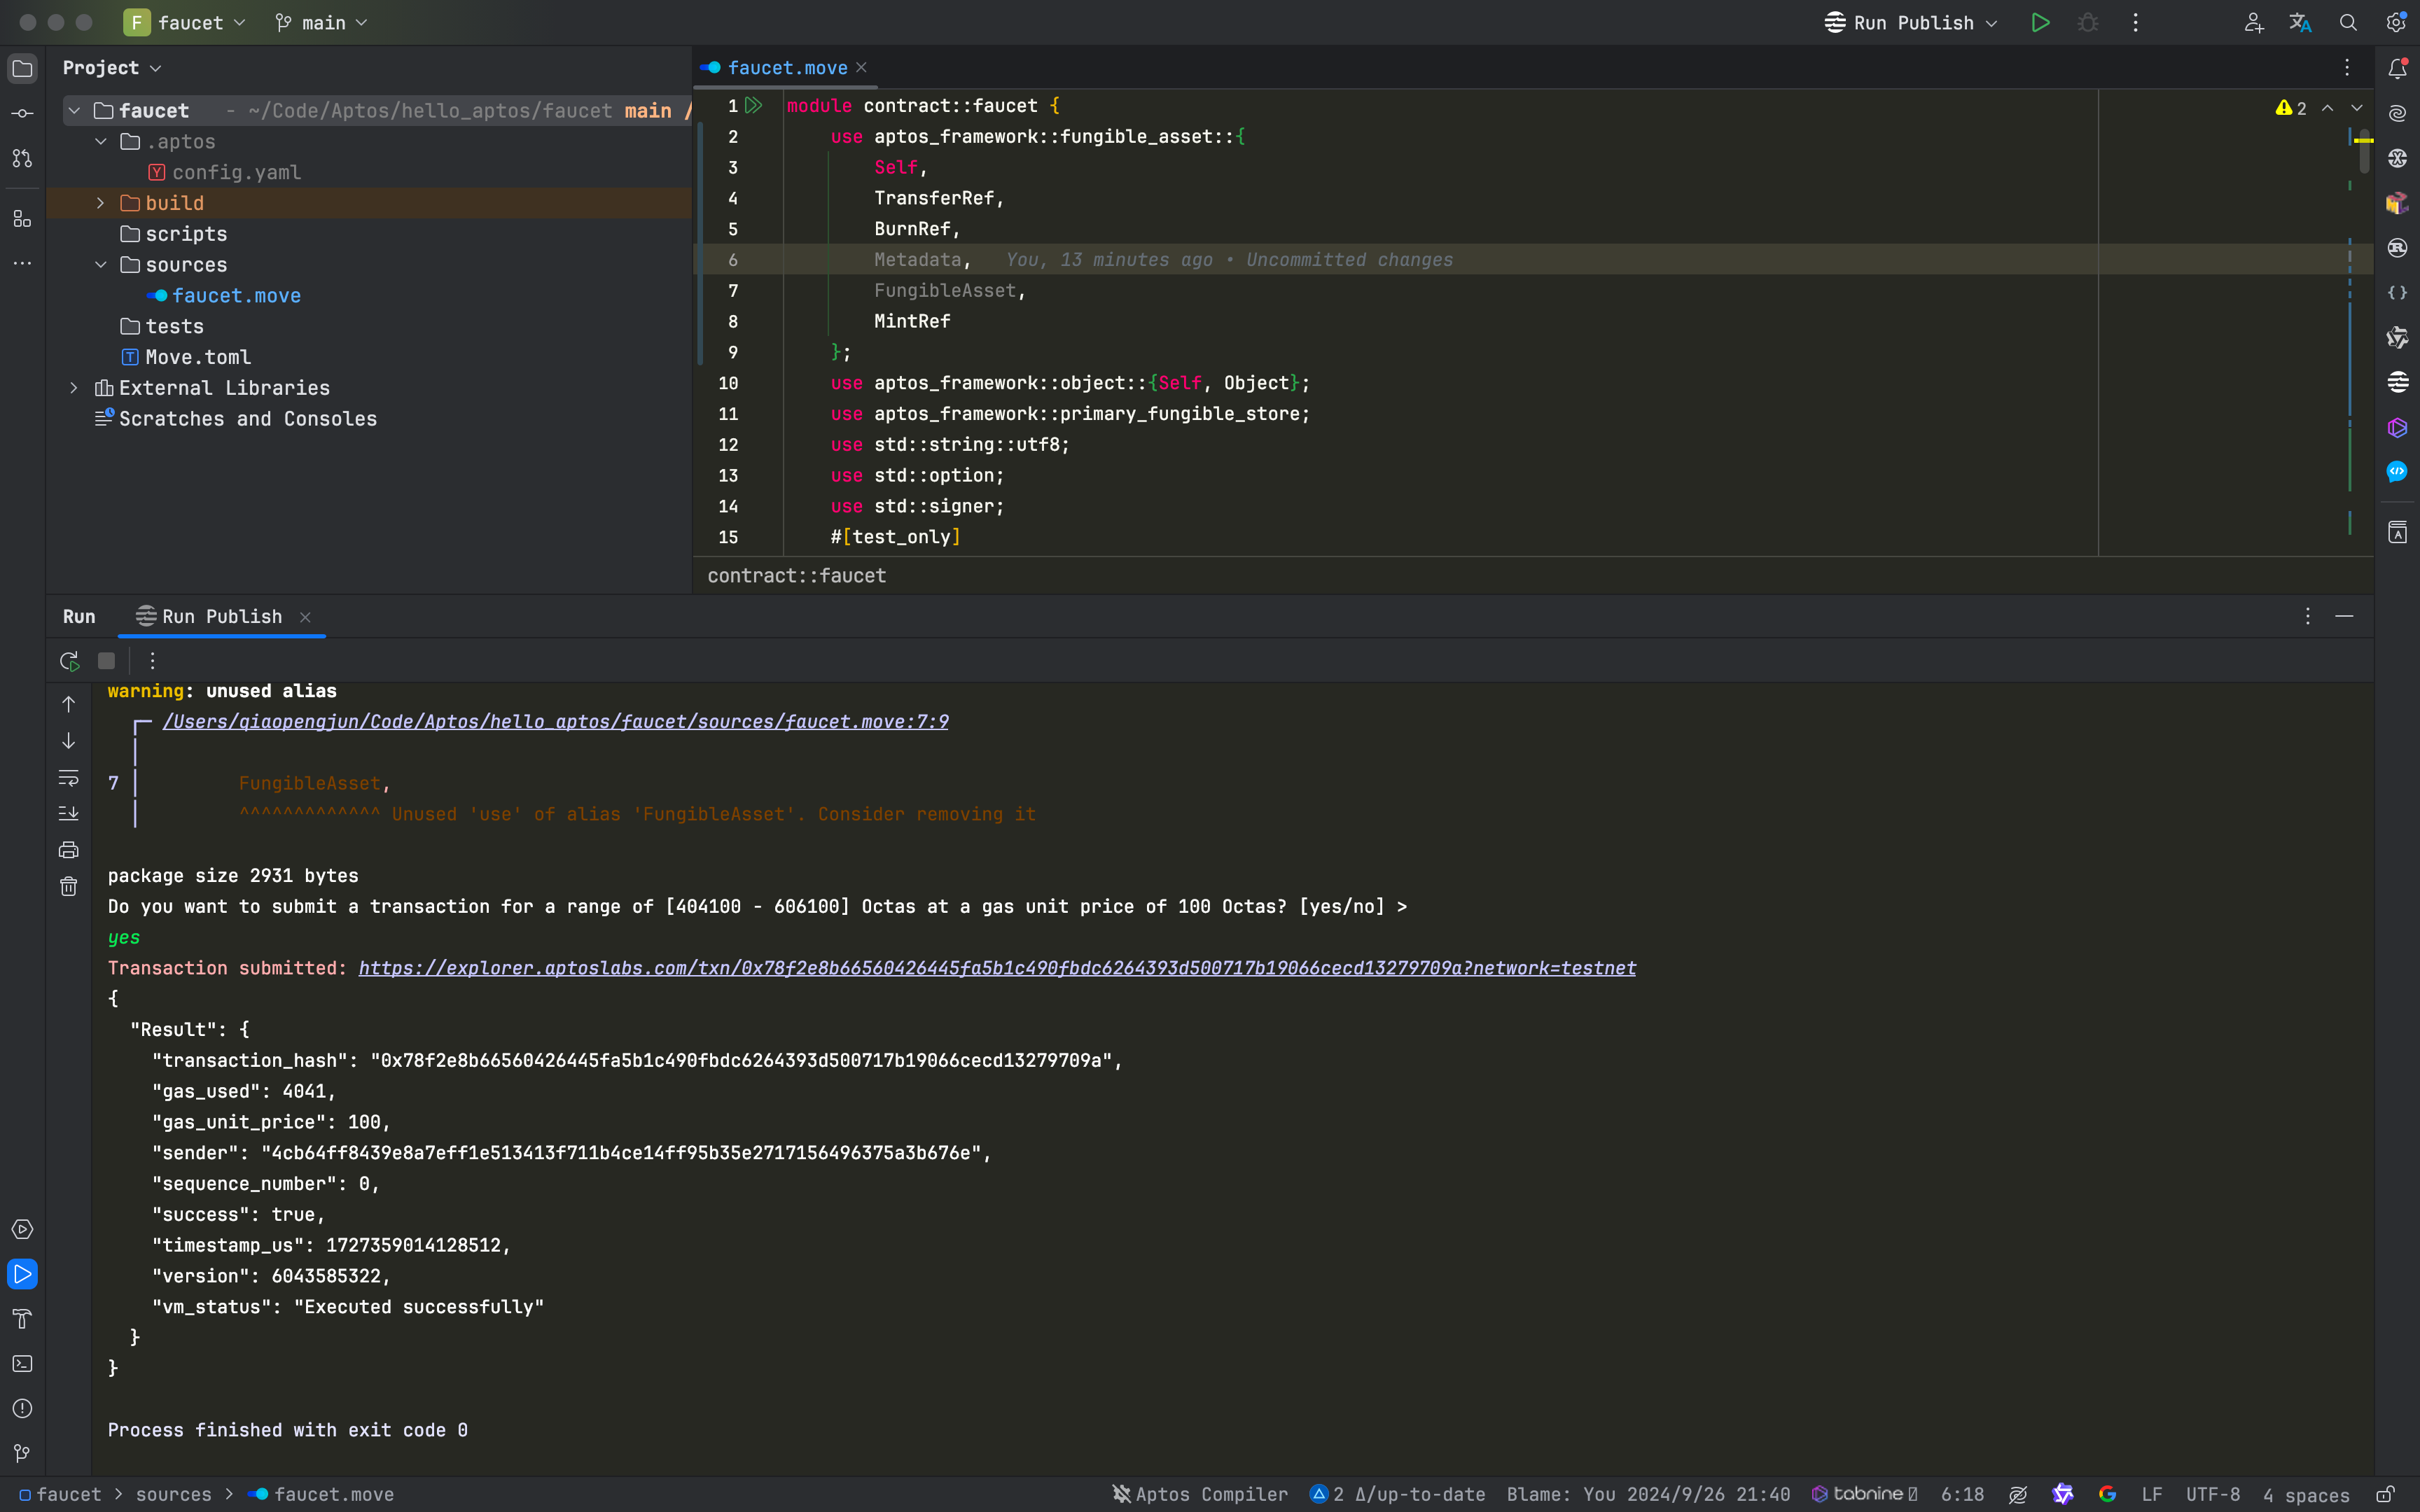Click the down arrow in the console toolbar
The image size is (2420, 1512).
[x=68, y=740]
